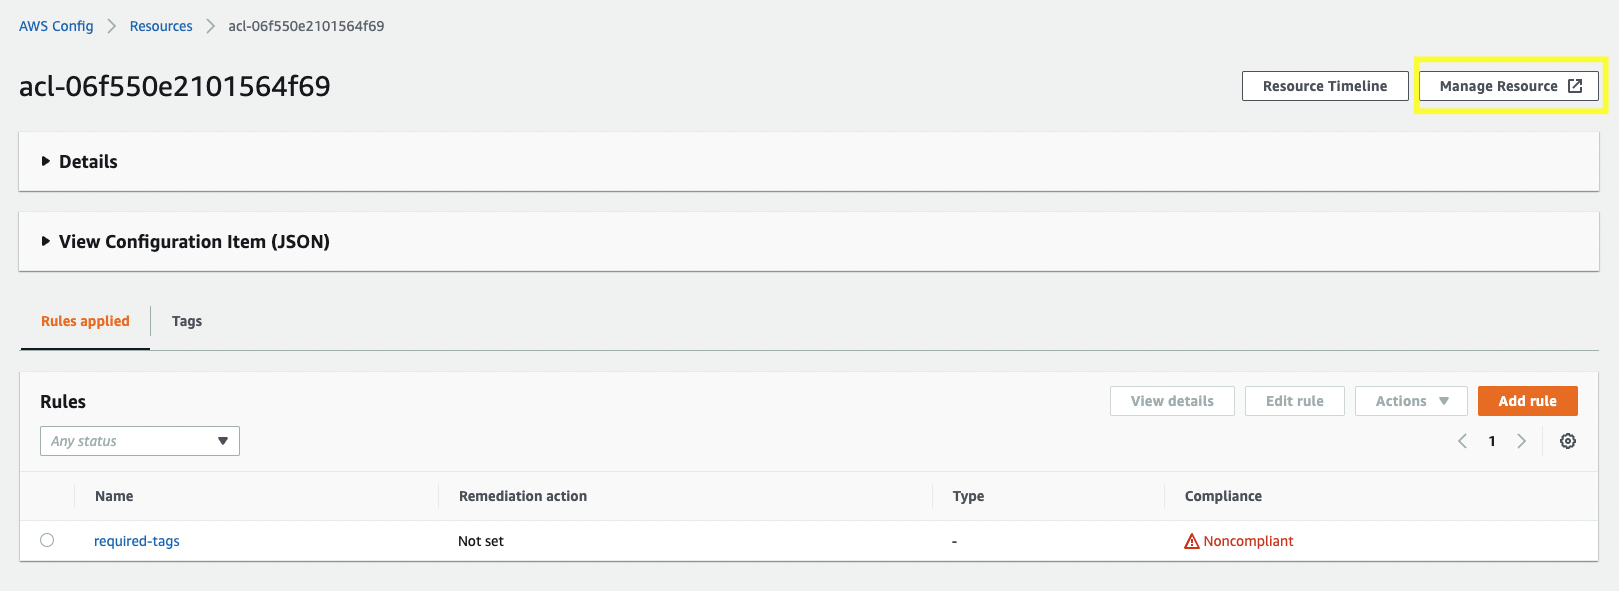Click the Resource Timeline button

[1324, 86]
